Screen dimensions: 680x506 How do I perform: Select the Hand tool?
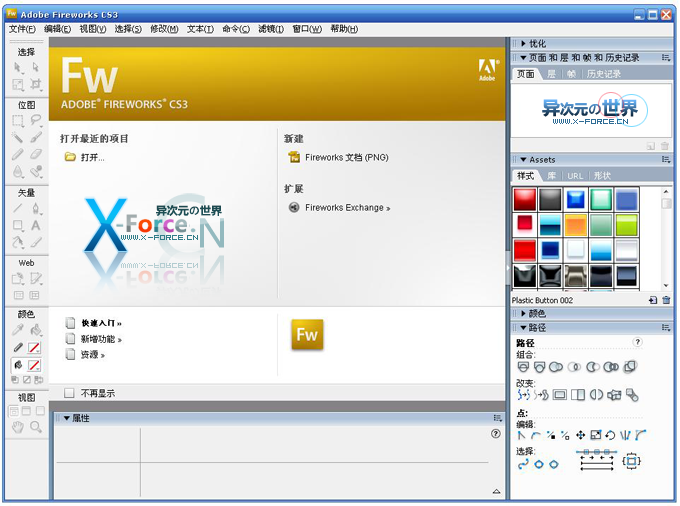tap(17, 428)
